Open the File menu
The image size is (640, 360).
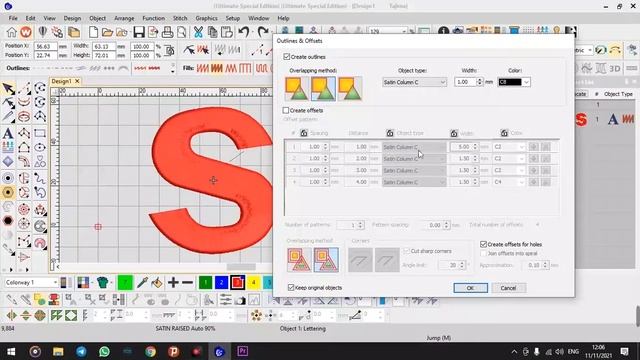click(x=13, y=18)
